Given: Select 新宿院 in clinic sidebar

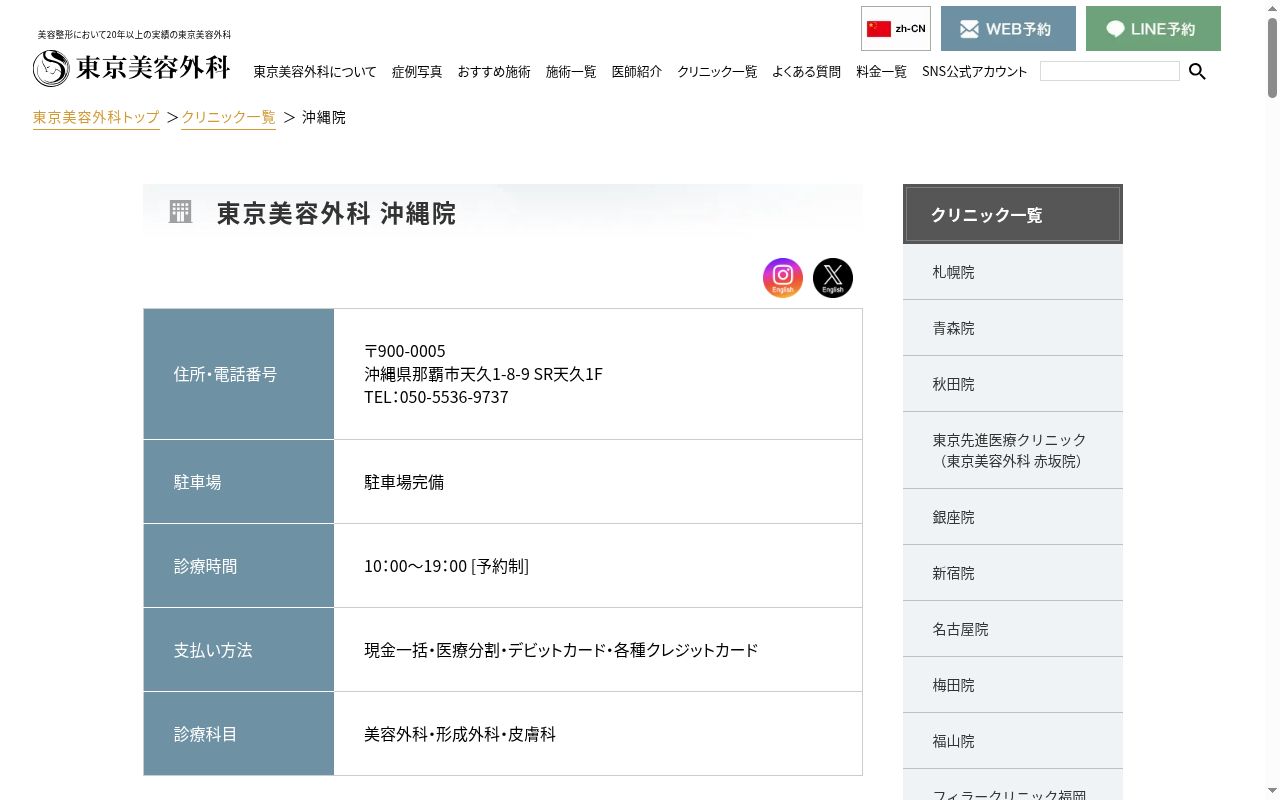Looking at the screenshot, I should tap(1013, 573).
